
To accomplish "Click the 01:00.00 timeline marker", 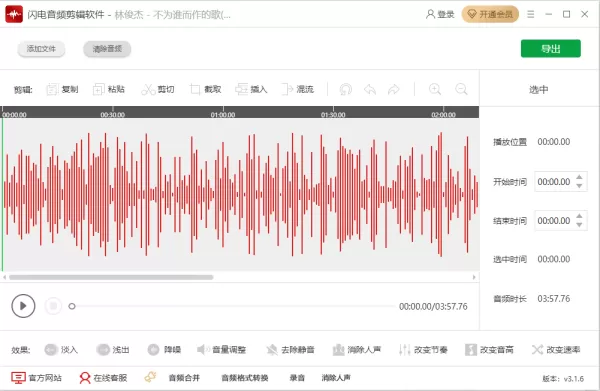I will point(223,115).
